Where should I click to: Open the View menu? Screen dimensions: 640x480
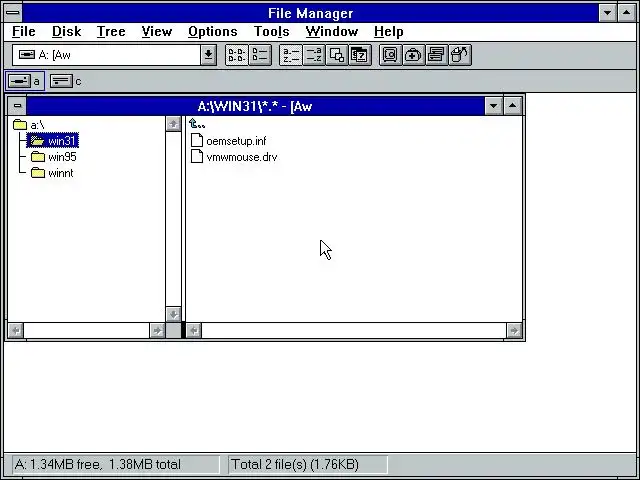click(157, 31)
